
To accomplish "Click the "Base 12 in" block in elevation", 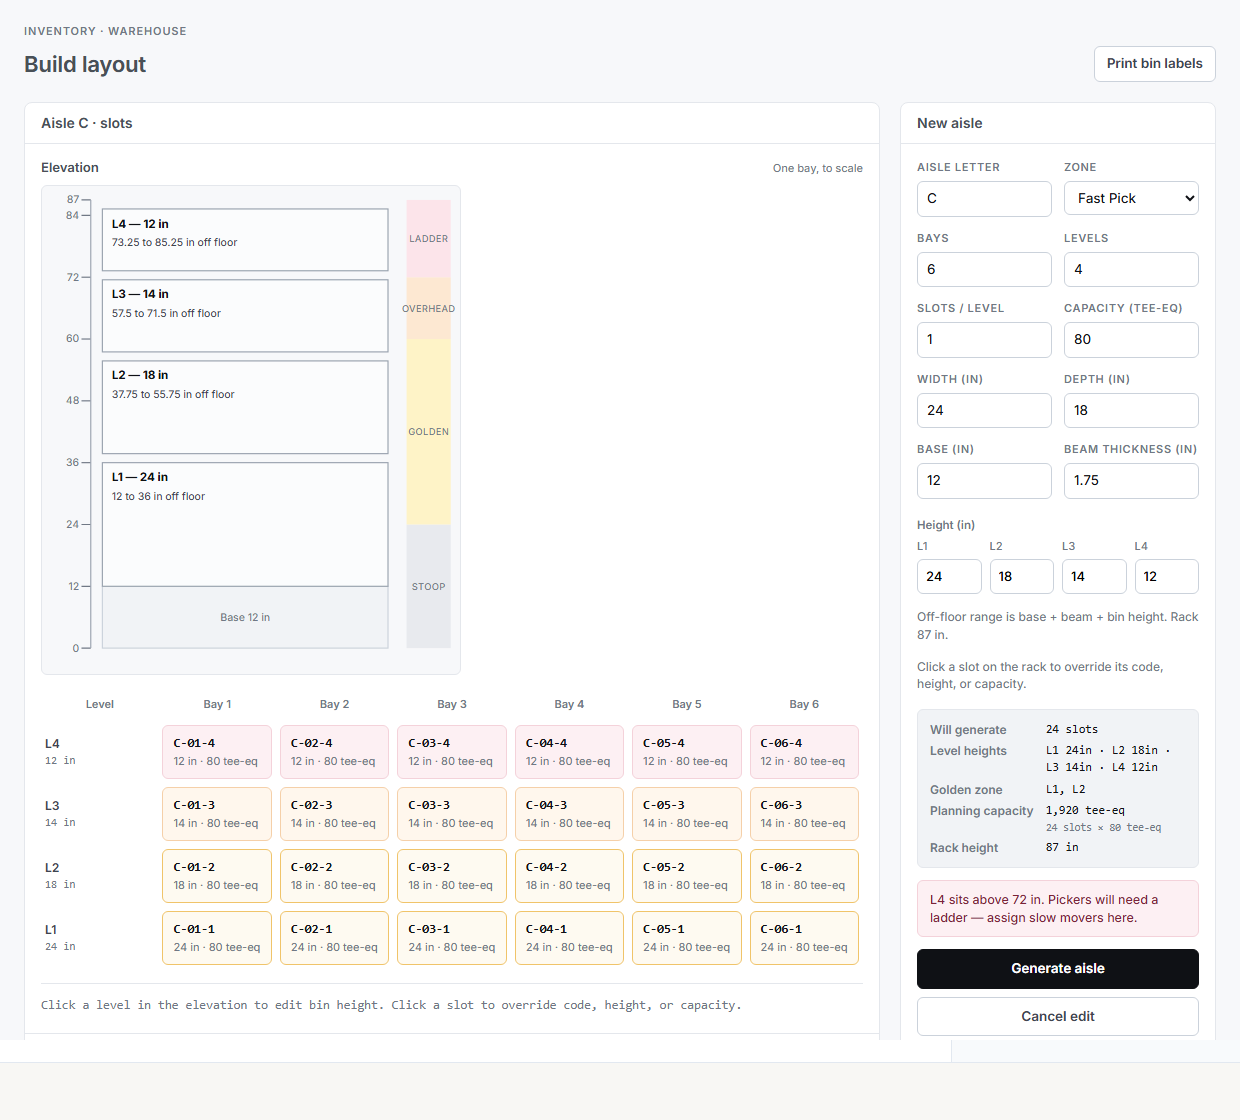I will (x=245, y=617).
